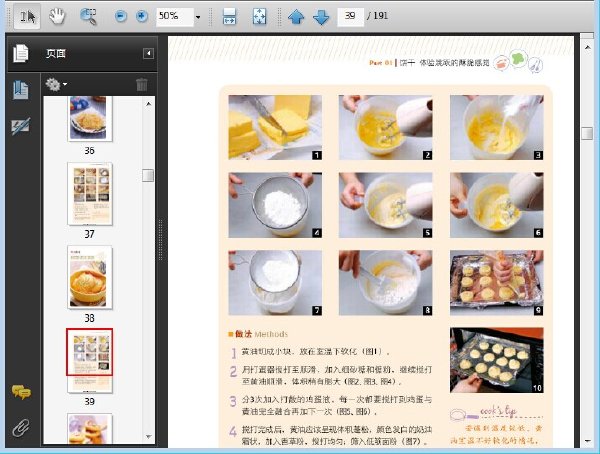Viewport: 600px width, 454px height.
Task: Click the thumbnail panel scroll down arrow
Action: pos(148,436)
